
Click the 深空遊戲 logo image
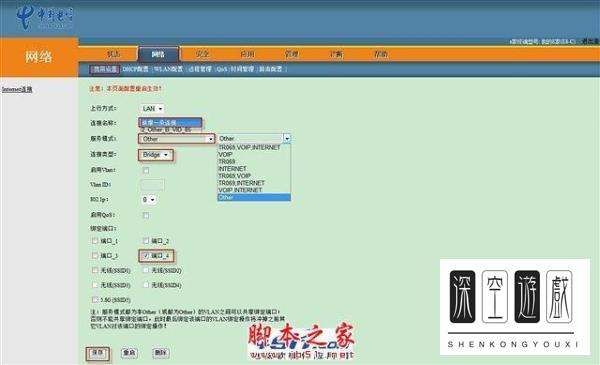[x=514, y=307]
